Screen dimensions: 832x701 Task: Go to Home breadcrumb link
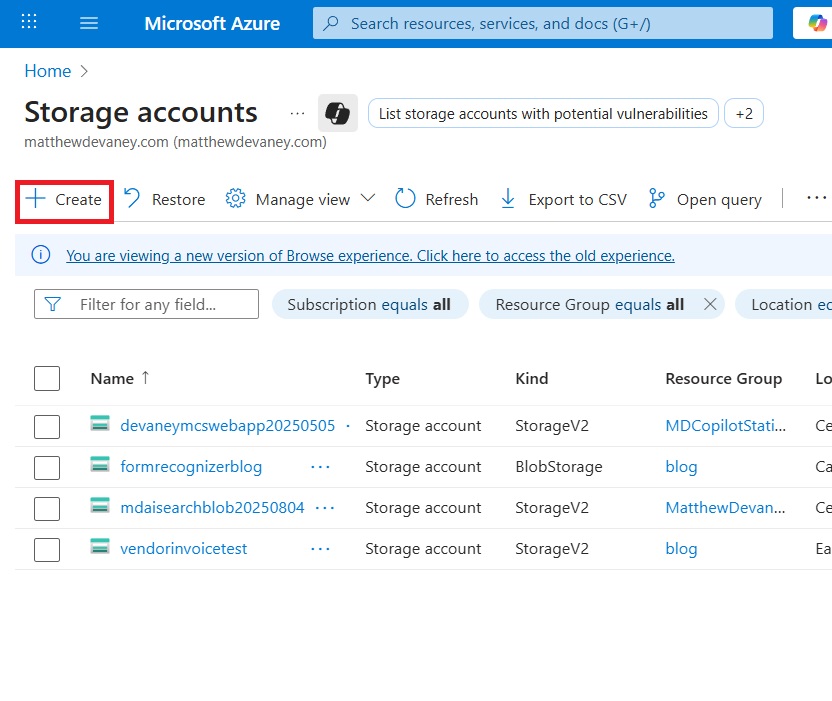(x=48, y=71)
